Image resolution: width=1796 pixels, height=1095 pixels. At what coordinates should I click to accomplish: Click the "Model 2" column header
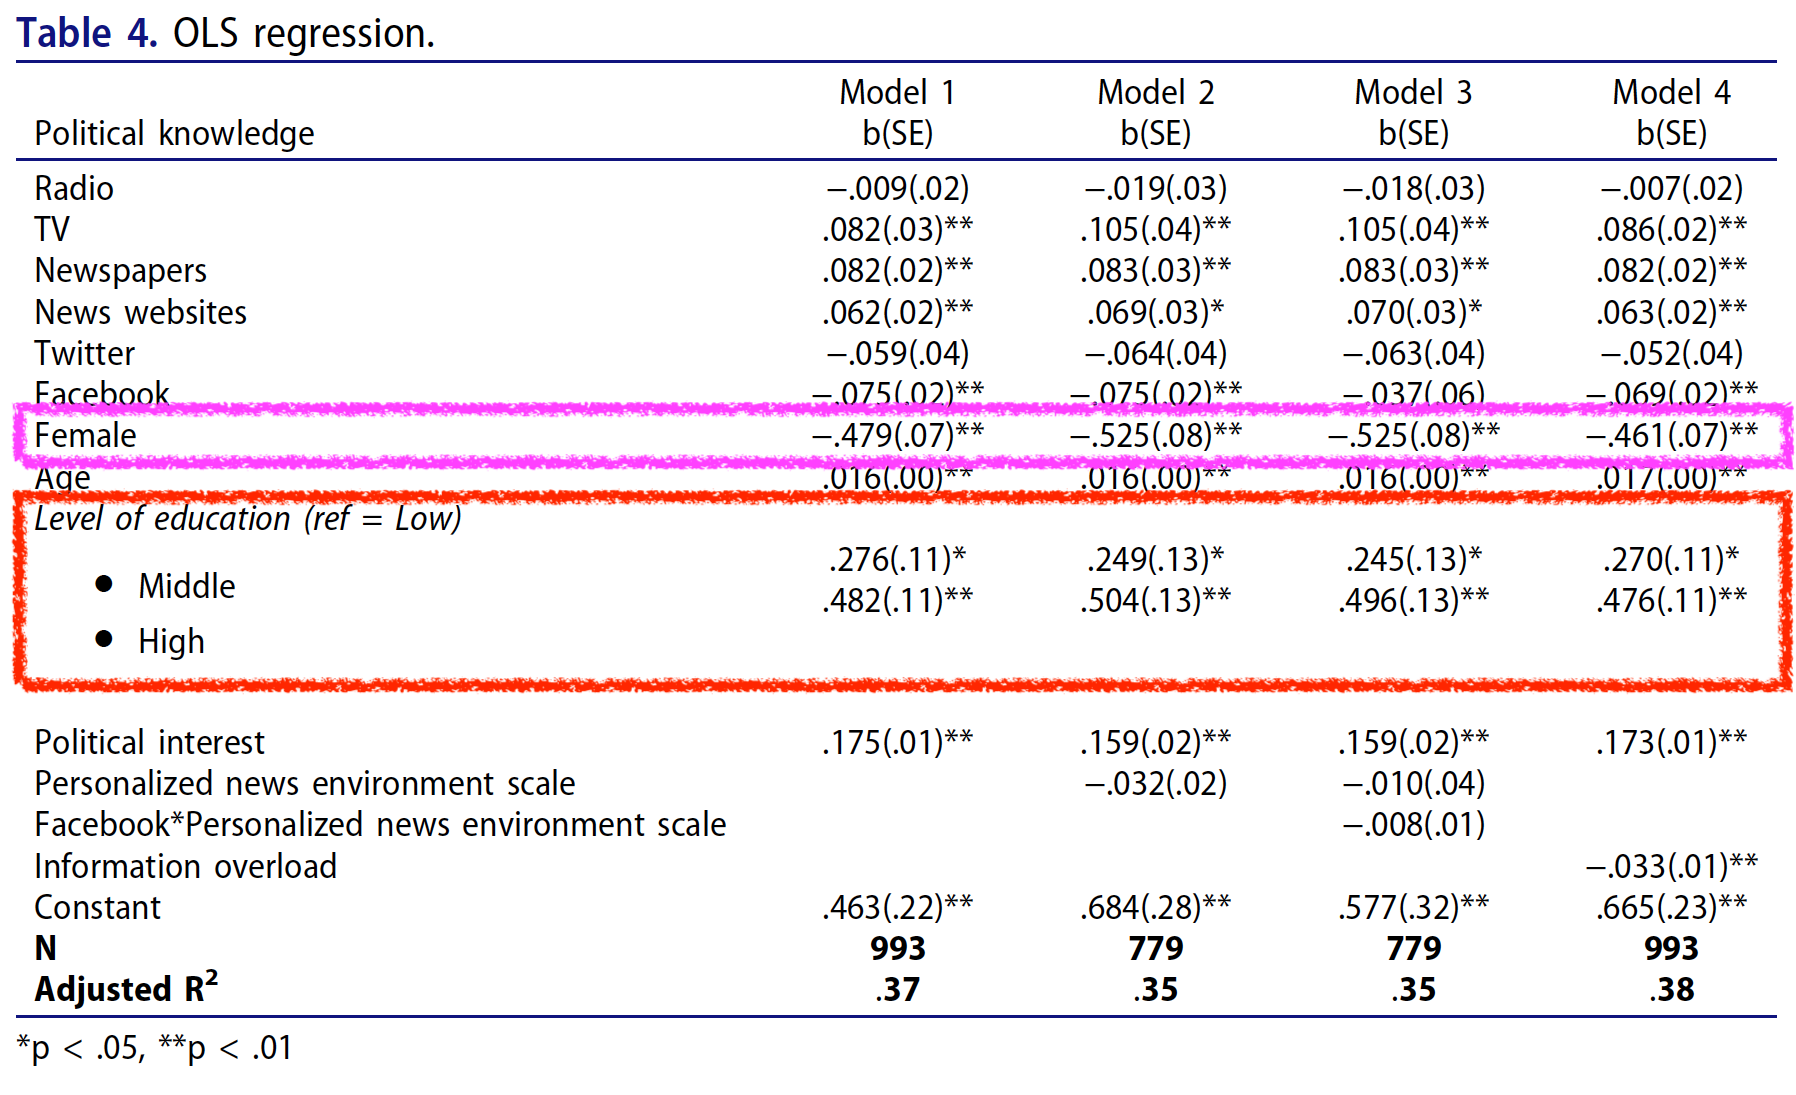click(1155, 93)
